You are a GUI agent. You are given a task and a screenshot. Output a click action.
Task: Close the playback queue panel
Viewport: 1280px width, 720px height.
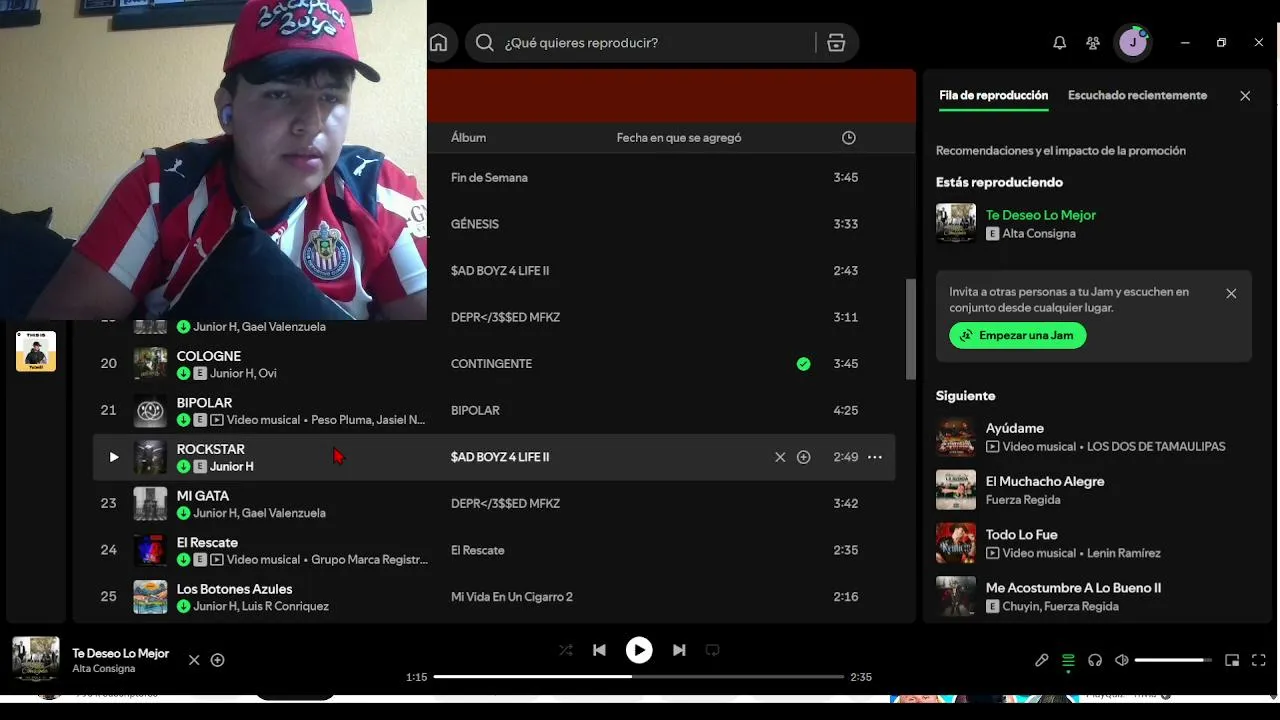(1245, 96)
